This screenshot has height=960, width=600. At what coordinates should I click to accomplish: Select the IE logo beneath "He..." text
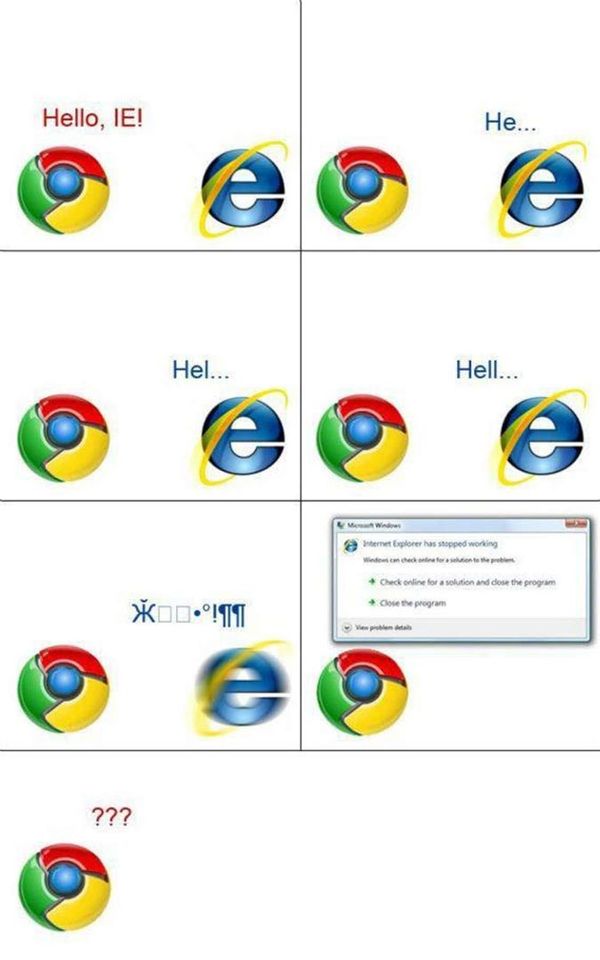[541, 189]
